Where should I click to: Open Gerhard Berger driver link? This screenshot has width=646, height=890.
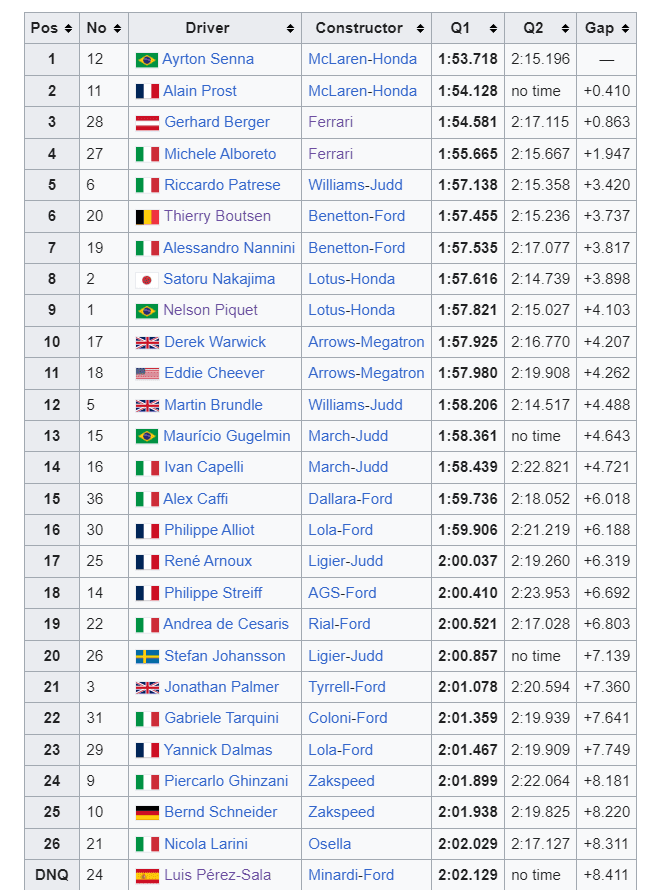click(x=217, y=122)
